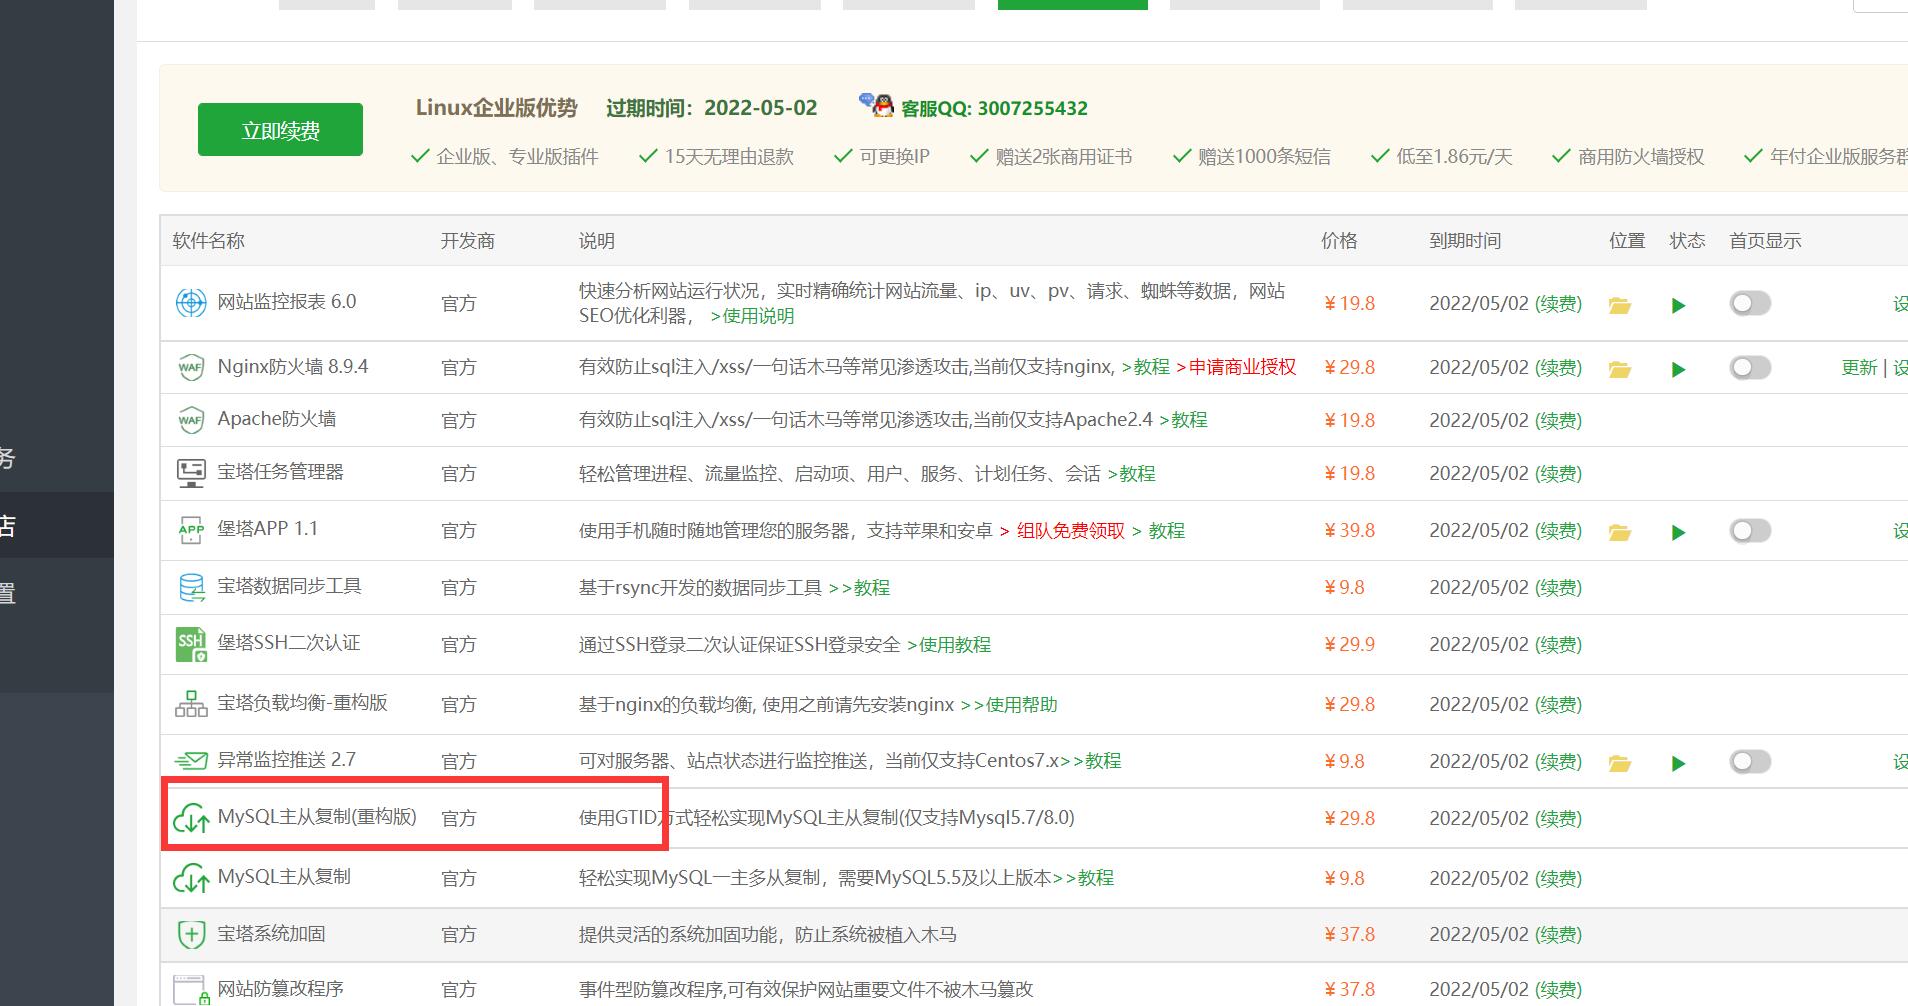The image size is (1908, 1006).
Task: Open the 教程 link for Nginx防火墙
Action: click(1146, 367)
